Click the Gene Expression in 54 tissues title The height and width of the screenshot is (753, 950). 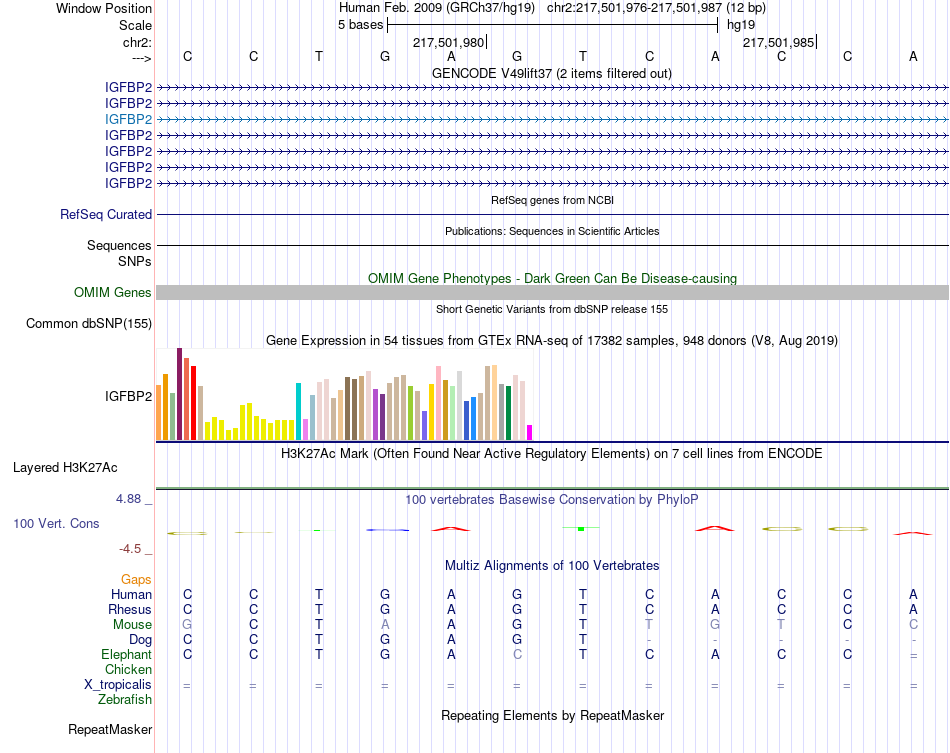[551, 340]
